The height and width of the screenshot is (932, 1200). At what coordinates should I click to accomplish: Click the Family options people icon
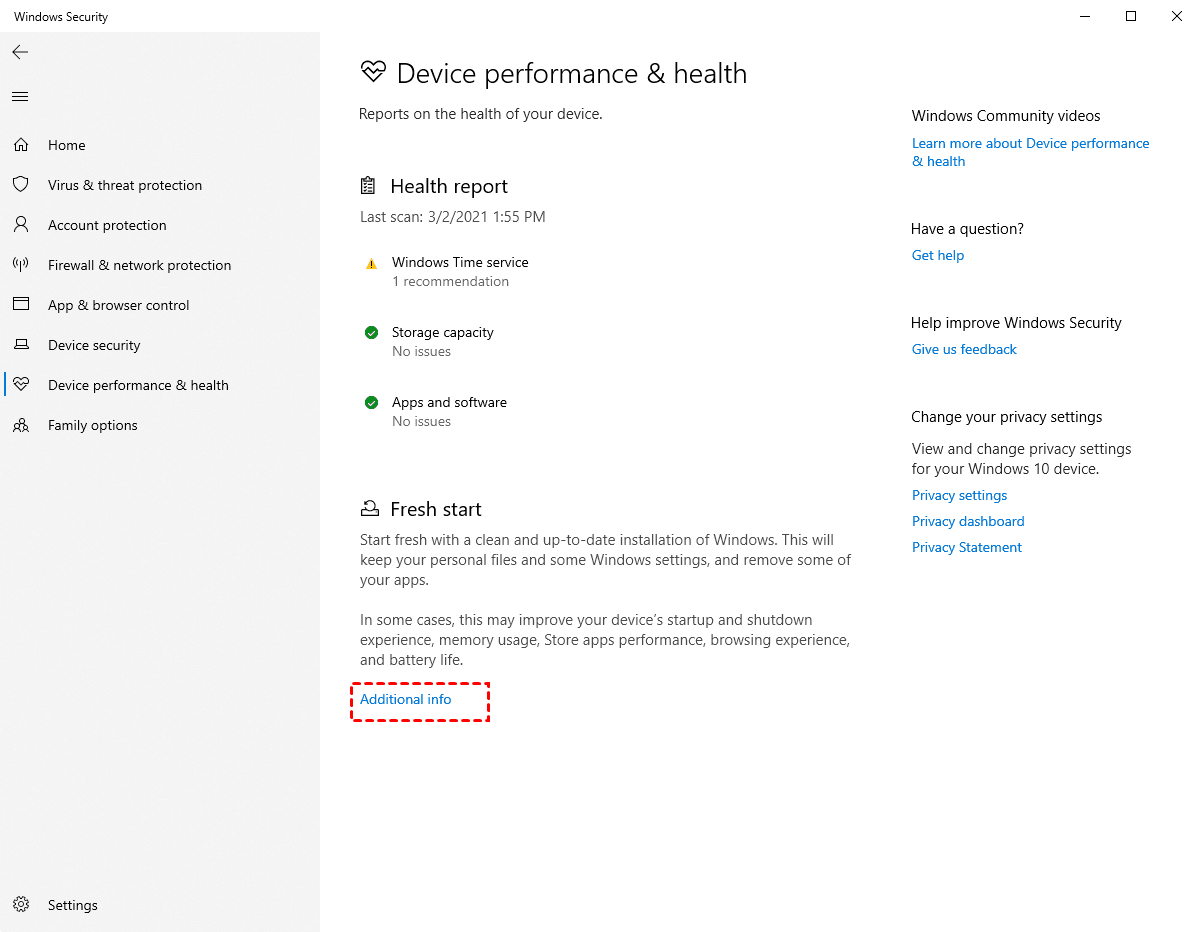(20, 425)
